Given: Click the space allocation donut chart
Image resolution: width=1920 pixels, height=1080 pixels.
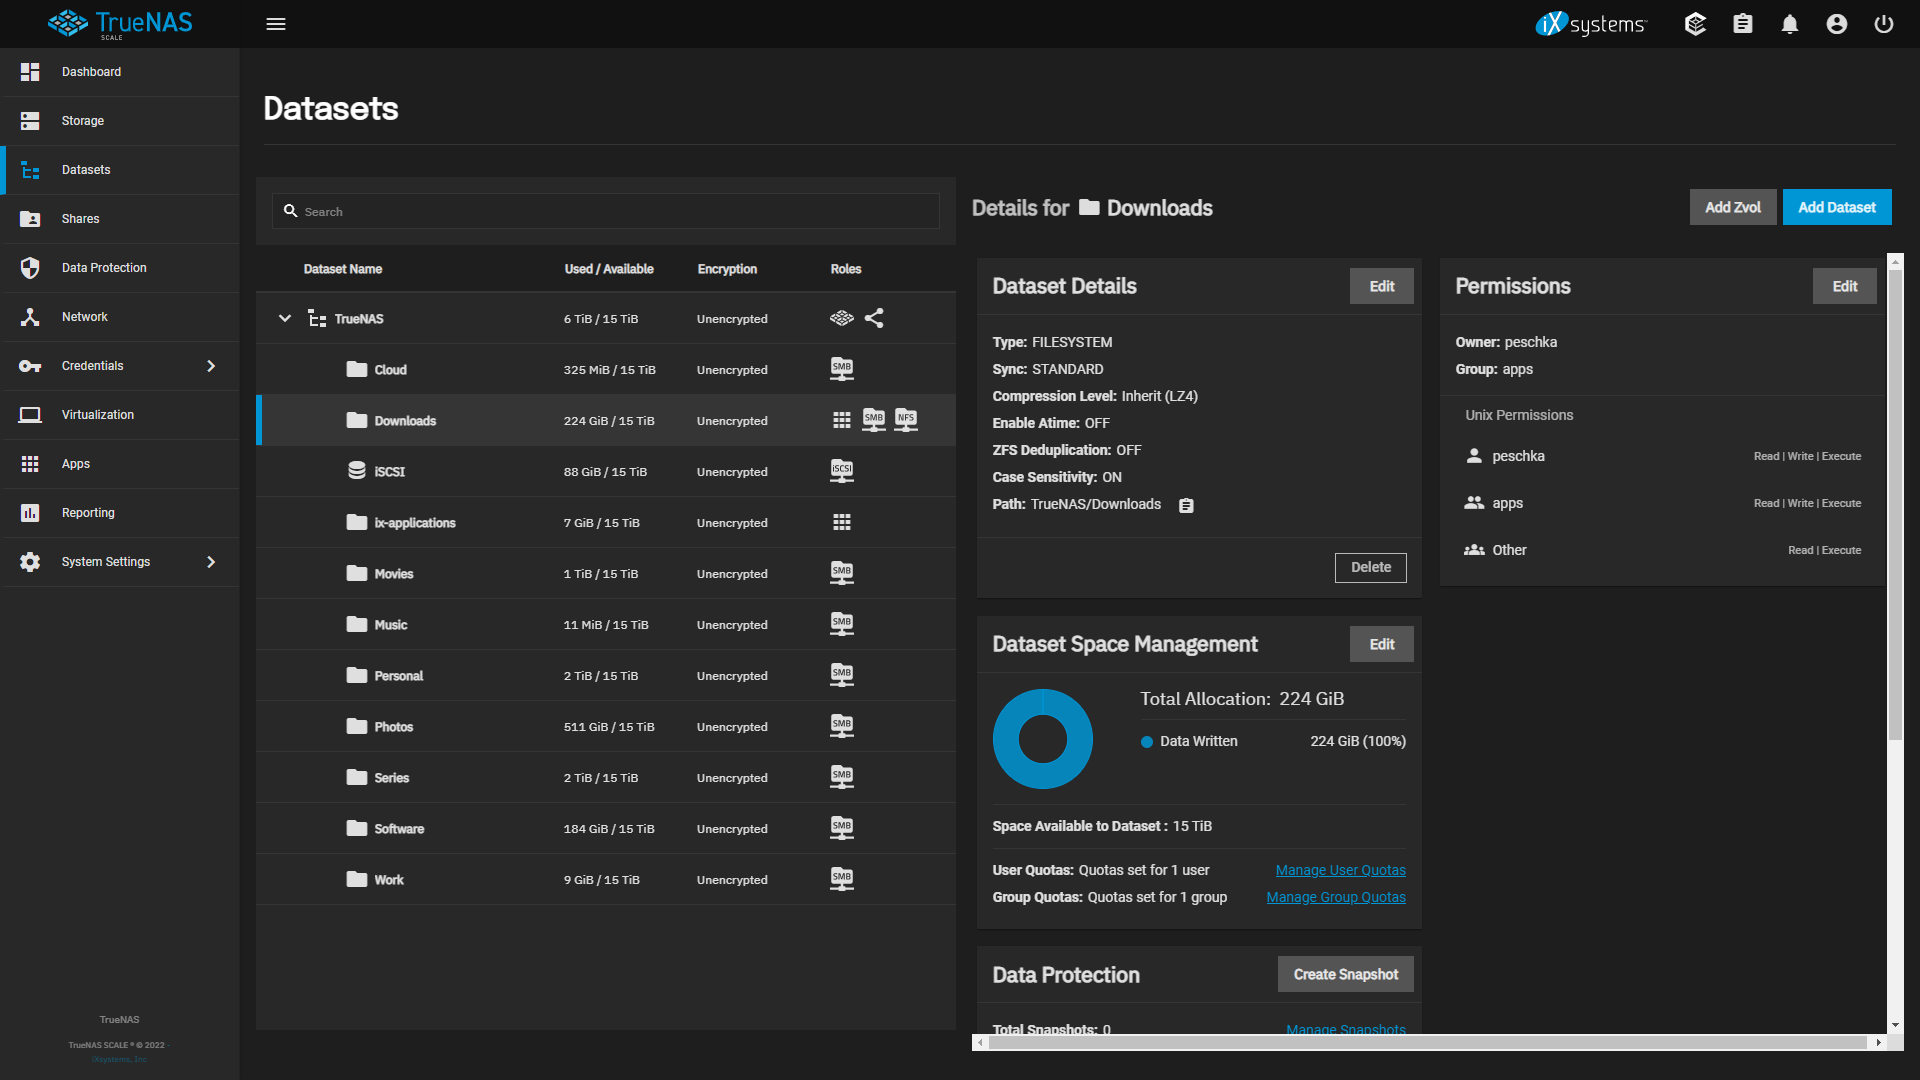Looking at the screenshot, I should [x=1042, y=739].
